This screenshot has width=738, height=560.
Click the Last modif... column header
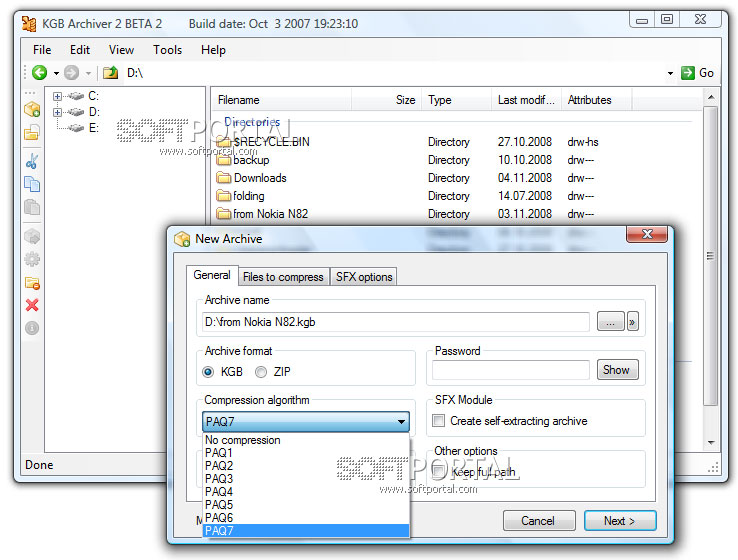pos(526,100)
